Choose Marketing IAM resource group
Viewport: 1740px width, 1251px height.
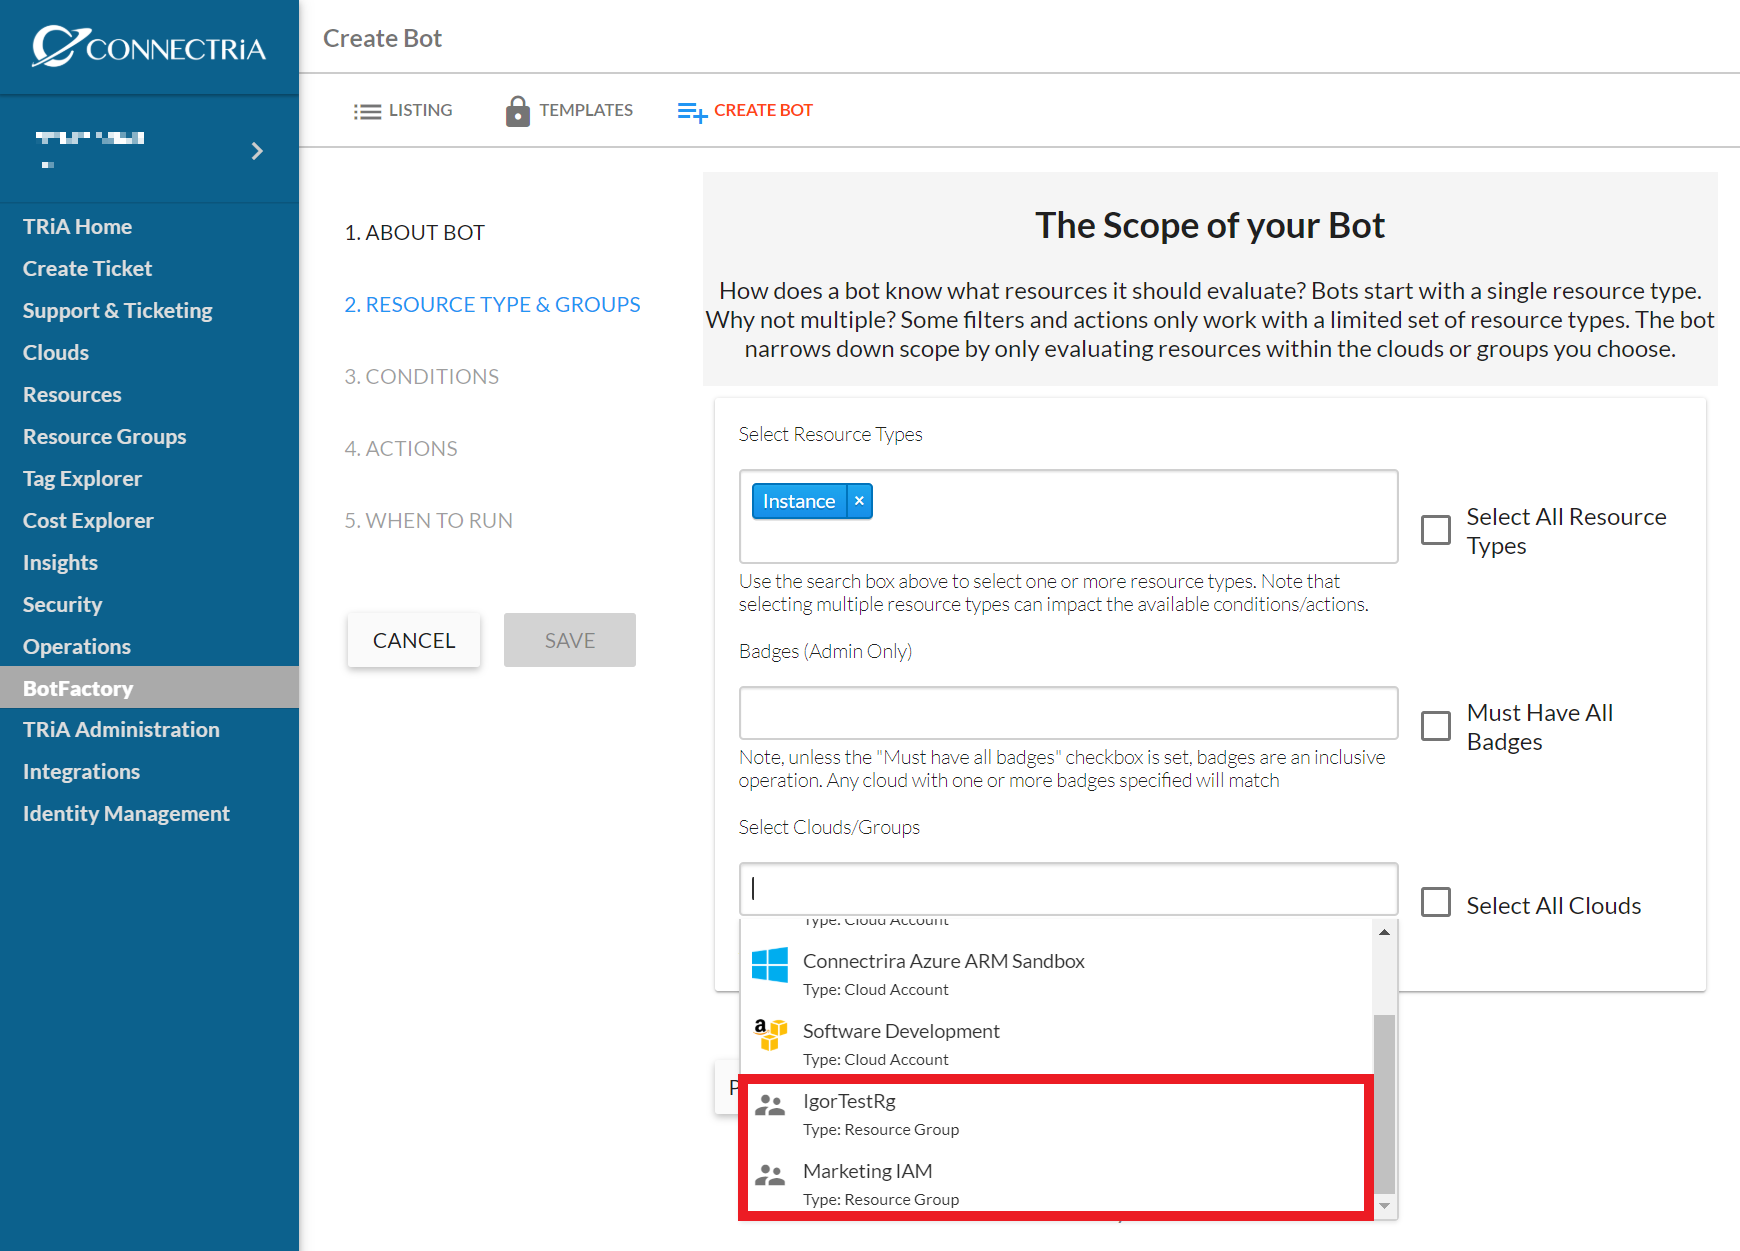(x=1056, y=1183)
